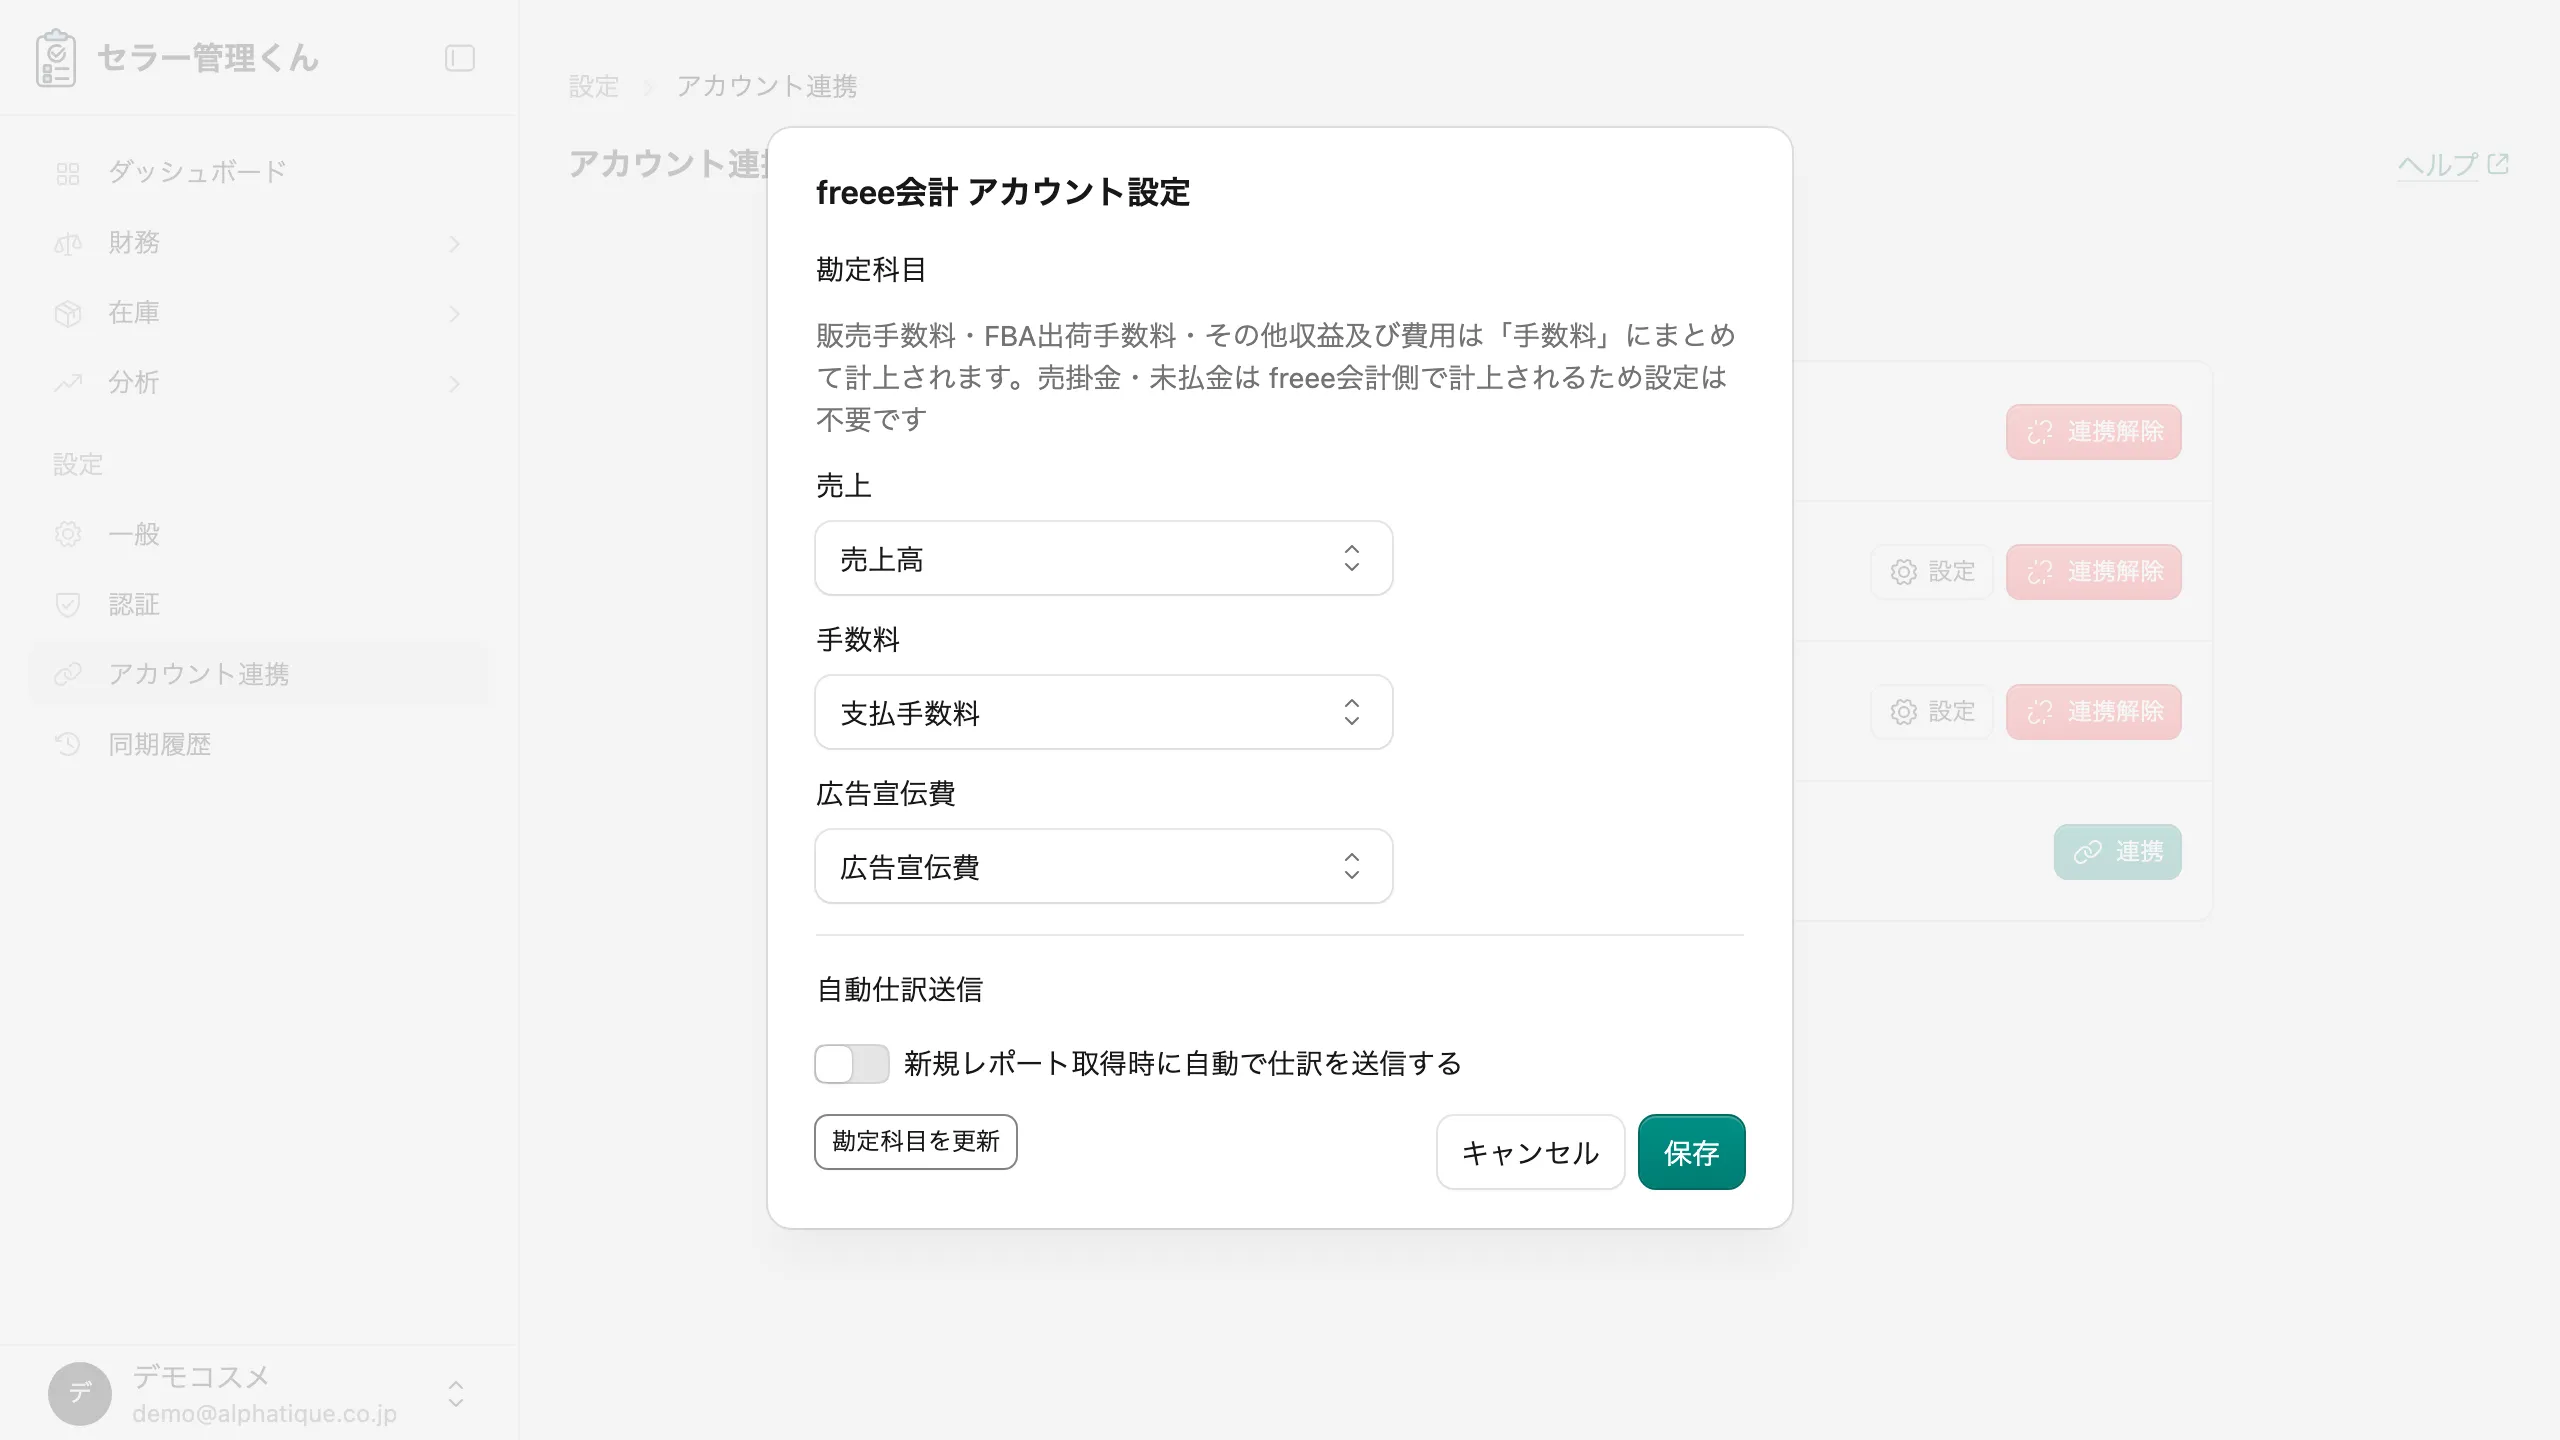Click the 認証 shield icon

point(68,604)
